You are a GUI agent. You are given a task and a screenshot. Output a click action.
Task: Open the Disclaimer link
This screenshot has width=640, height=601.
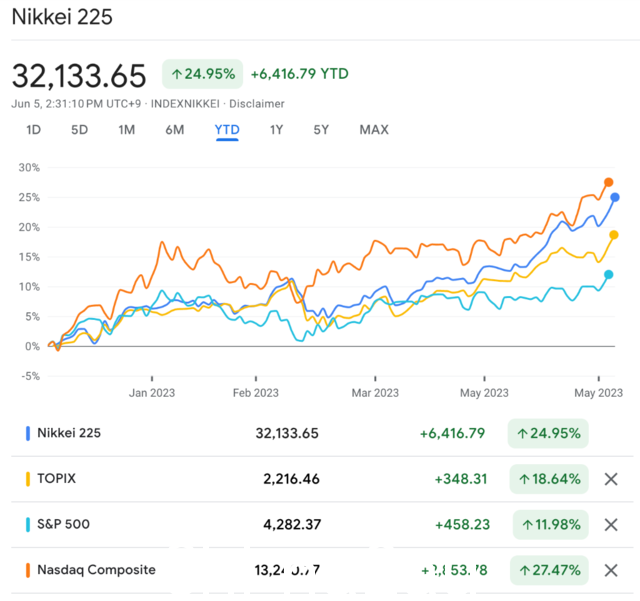click(257, 104)
